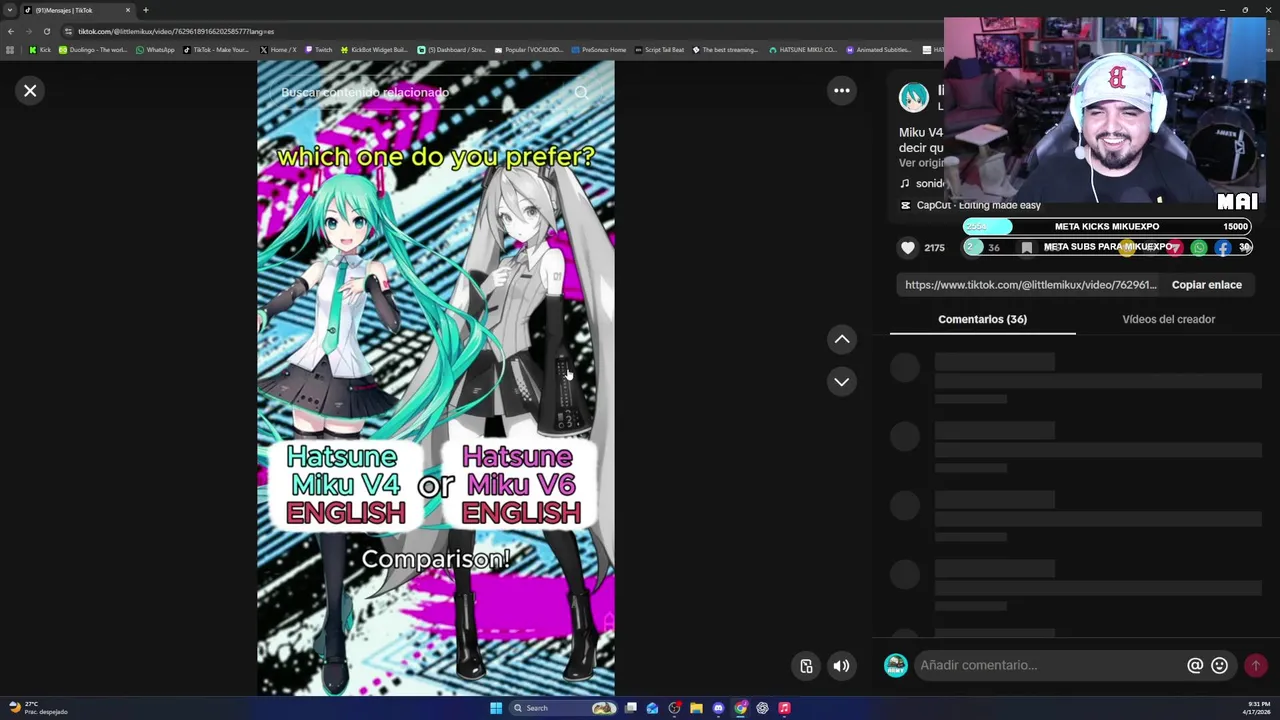Save the video with the bookmark icon
Viewport: 1280px width, 720px height.
click(x=1026, y=248)
